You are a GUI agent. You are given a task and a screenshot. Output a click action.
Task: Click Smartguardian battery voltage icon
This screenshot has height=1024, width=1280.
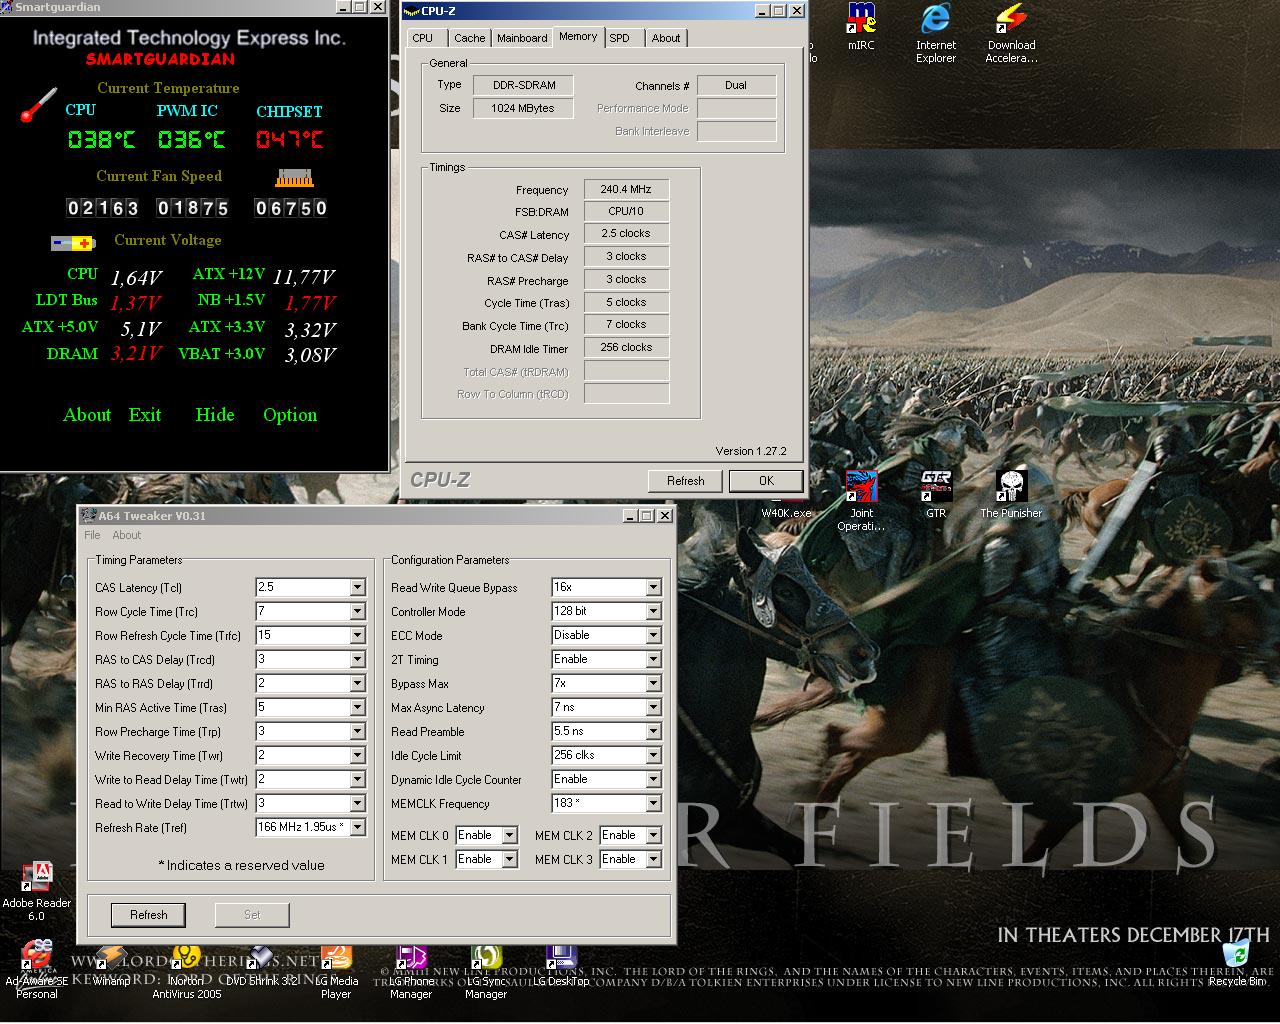pyautogui.click(x=73, y=243)
